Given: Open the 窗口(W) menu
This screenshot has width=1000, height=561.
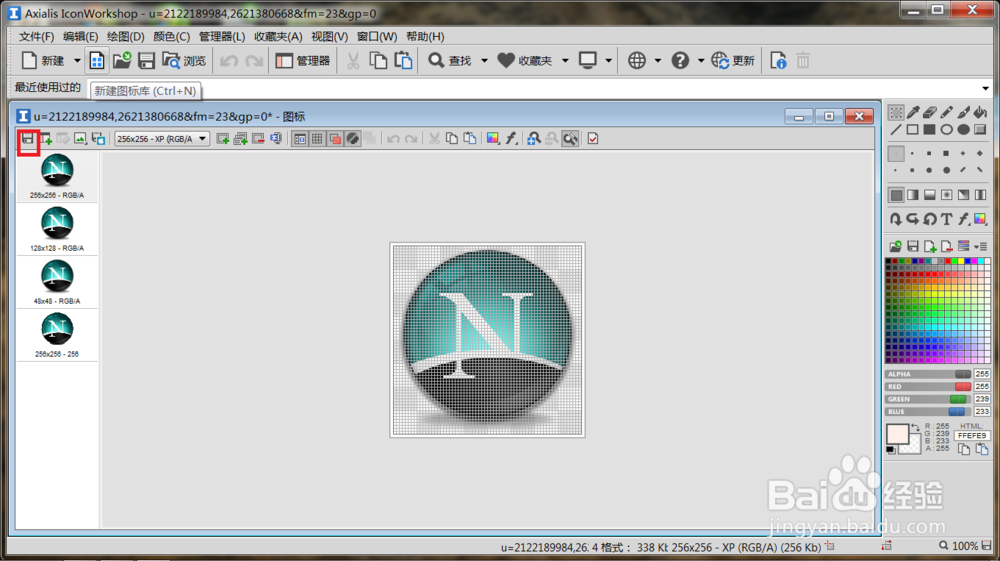Looking at the screenshot, I should pyautogui.click(x=377, y=36).
